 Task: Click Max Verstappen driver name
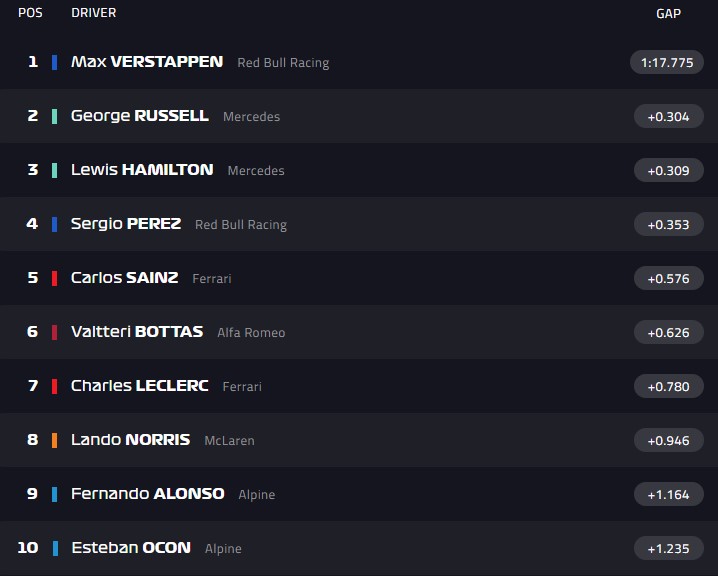147,62
